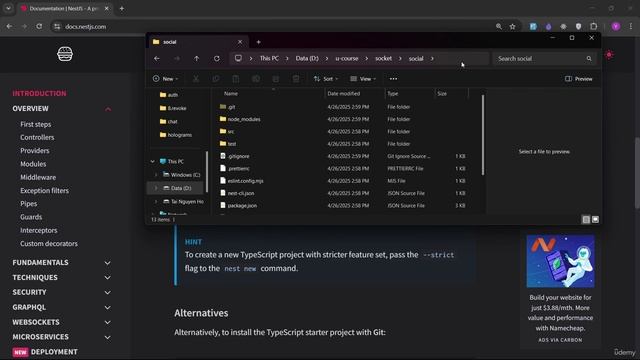Select Data (D:) breadcrumb in address bar
This screenshot has width=640, height=360.
307,58
